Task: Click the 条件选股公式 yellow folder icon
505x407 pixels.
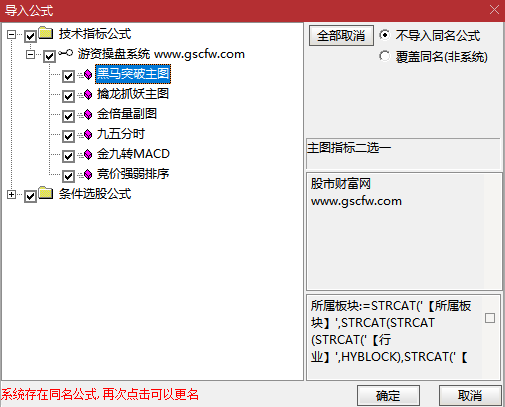Action: (x=46, y=193)
